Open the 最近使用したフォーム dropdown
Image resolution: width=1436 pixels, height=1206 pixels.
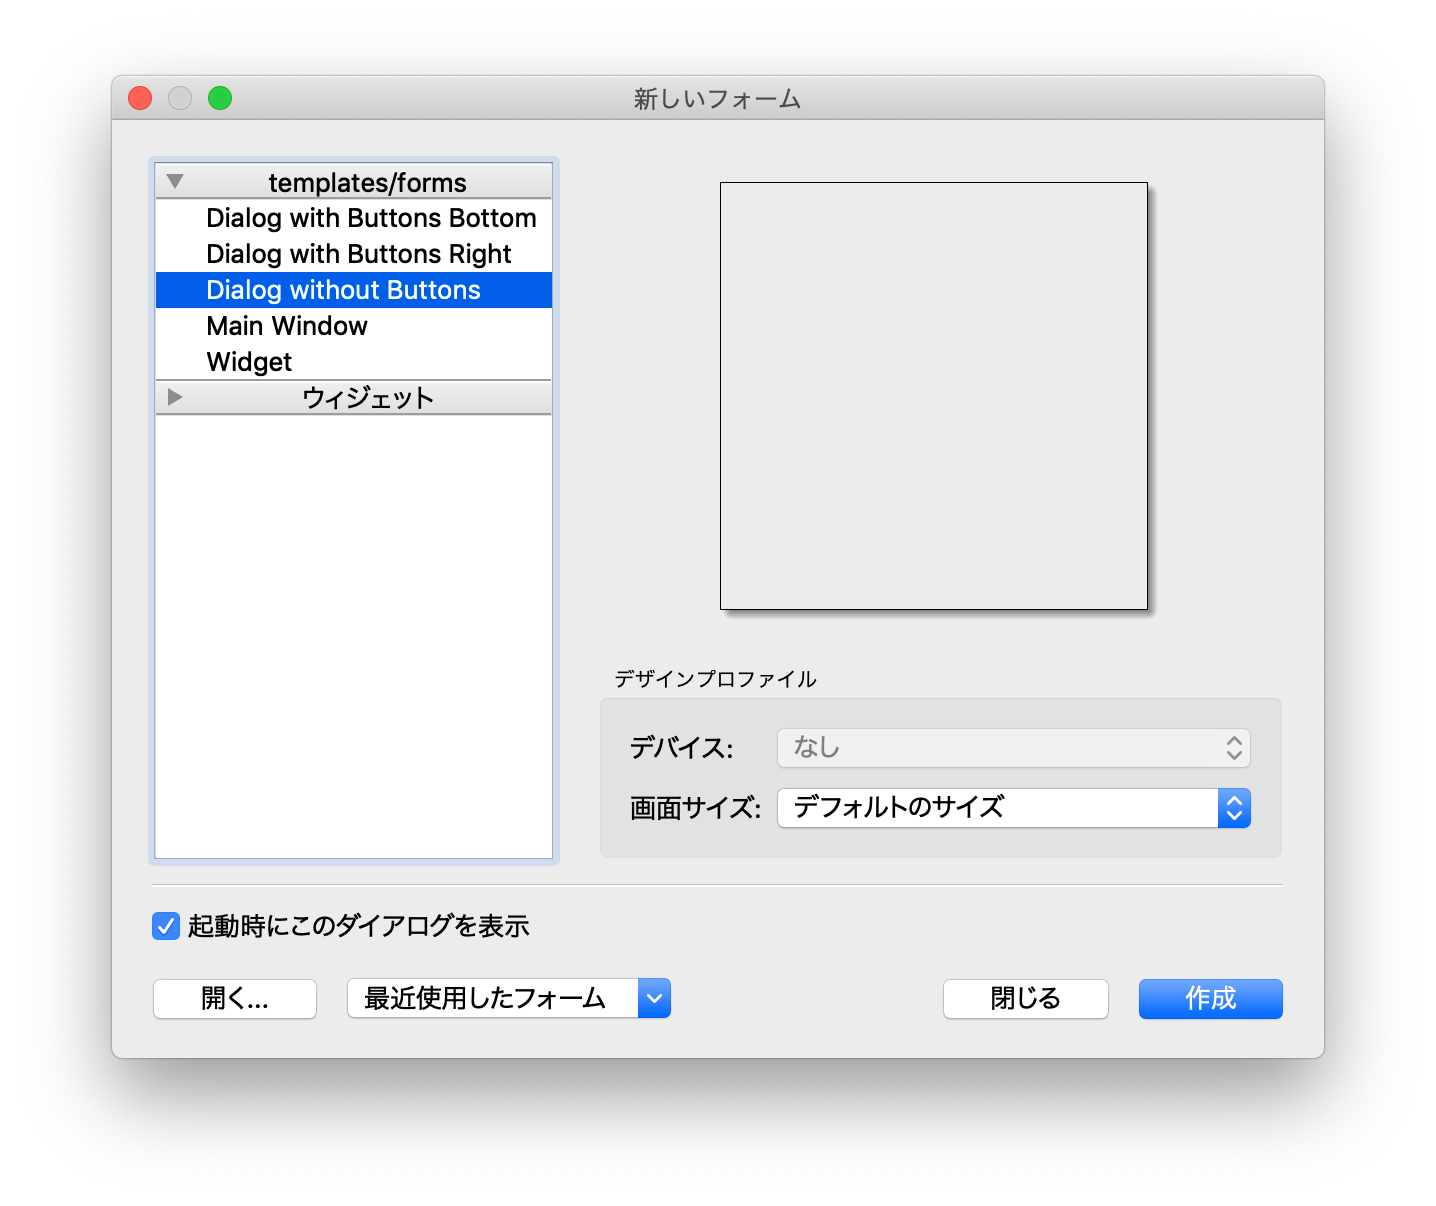(509, 999)
